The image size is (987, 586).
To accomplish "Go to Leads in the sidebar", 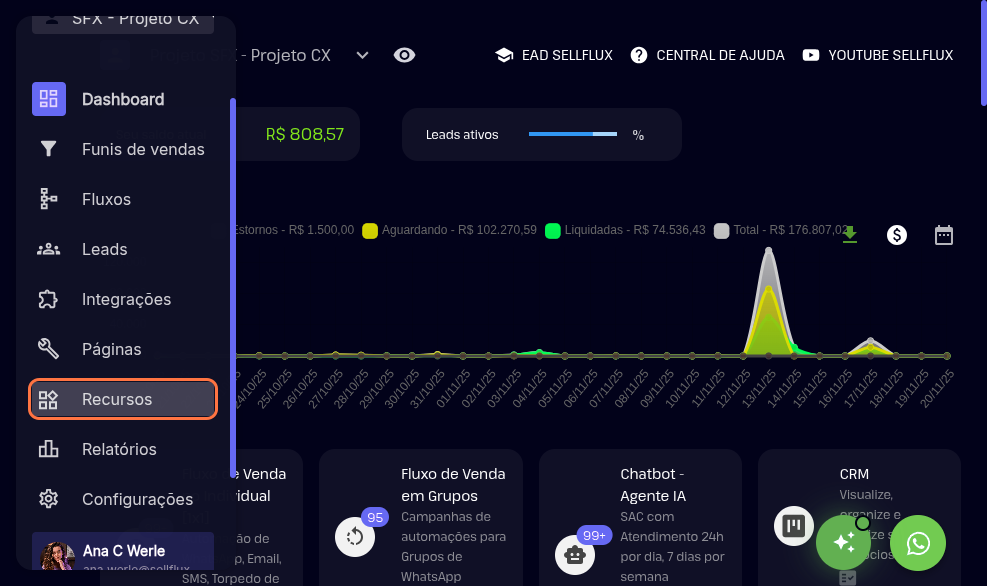I will pos(104,249).
